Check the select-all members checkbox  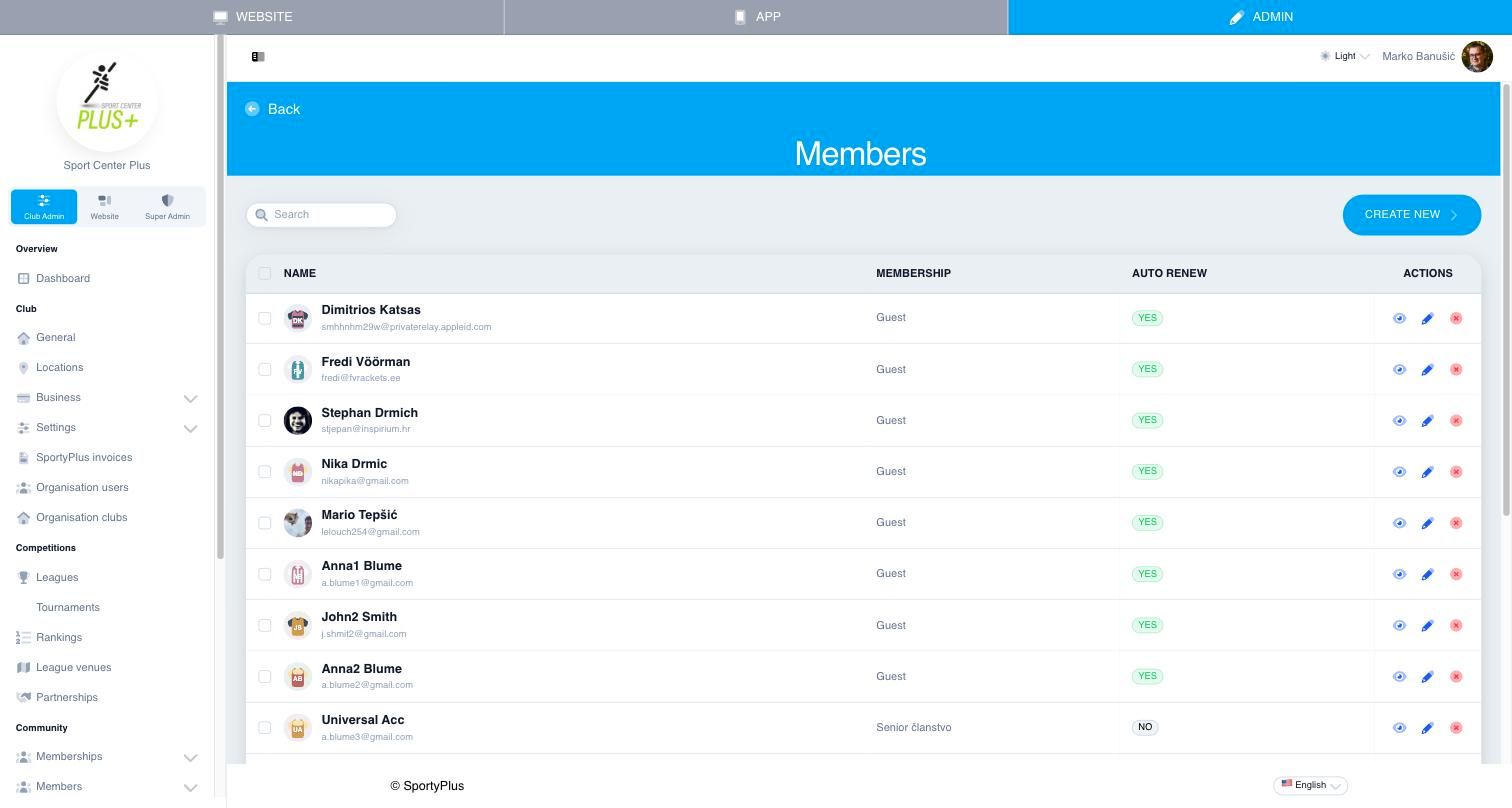pyautogui.click(x=264, y=273)
